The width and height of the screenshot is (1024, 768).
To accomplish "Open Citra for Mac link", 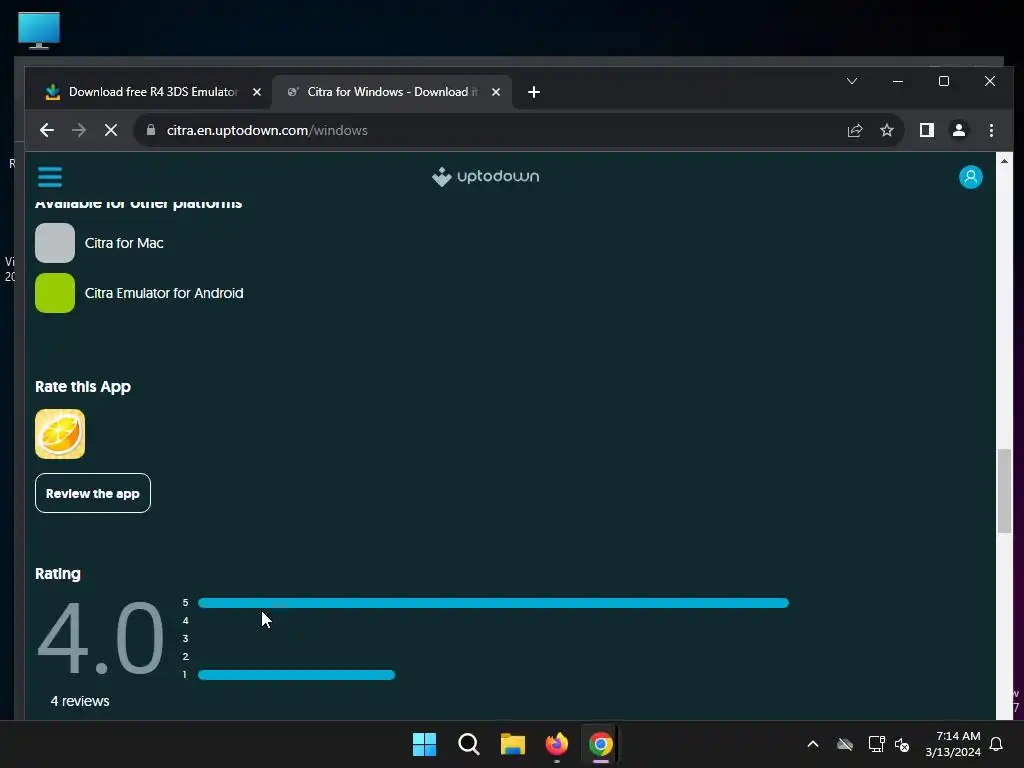I will (x=124, y=243).
